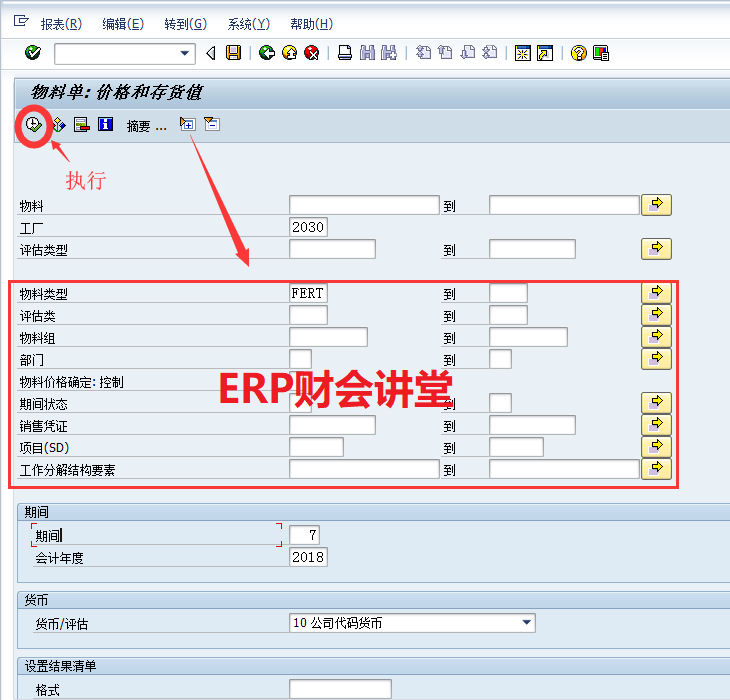This screenshot has width=730, height=700.
Task: Click the 物料类型 to-value input field
Action: coord(508,293)
